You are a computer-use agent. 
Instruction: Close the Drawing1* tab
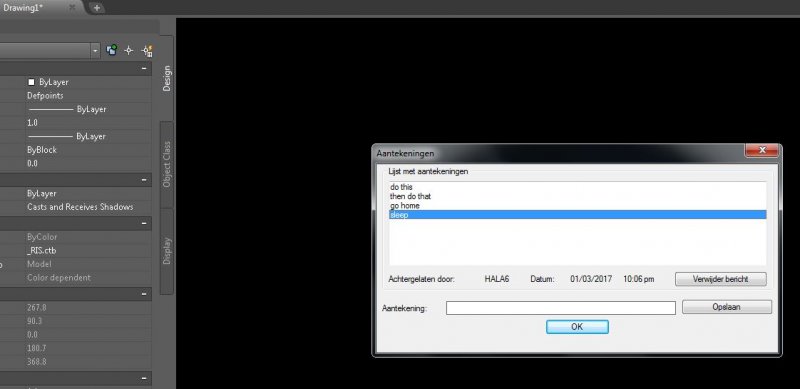(72, 7)
